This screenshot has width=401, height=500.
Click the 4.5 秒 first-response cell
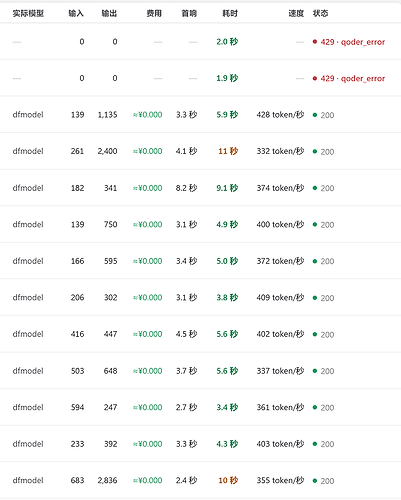tap(187, 334)
